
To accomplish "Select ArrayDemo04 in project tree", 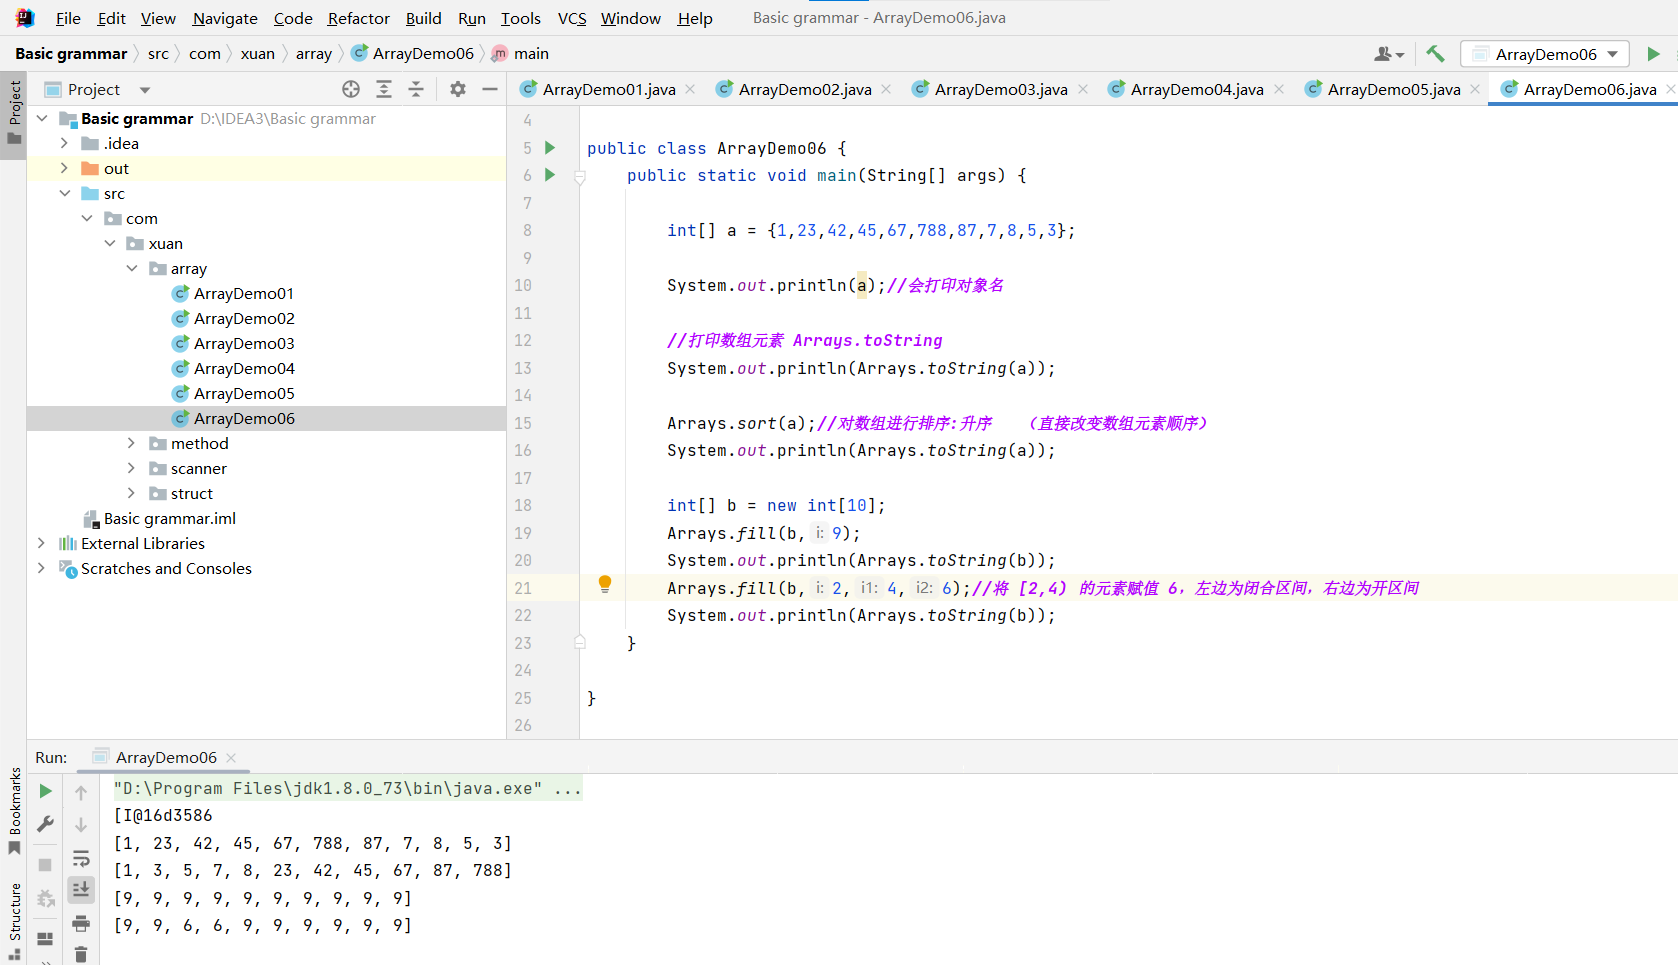I will (x=244, y=368).
